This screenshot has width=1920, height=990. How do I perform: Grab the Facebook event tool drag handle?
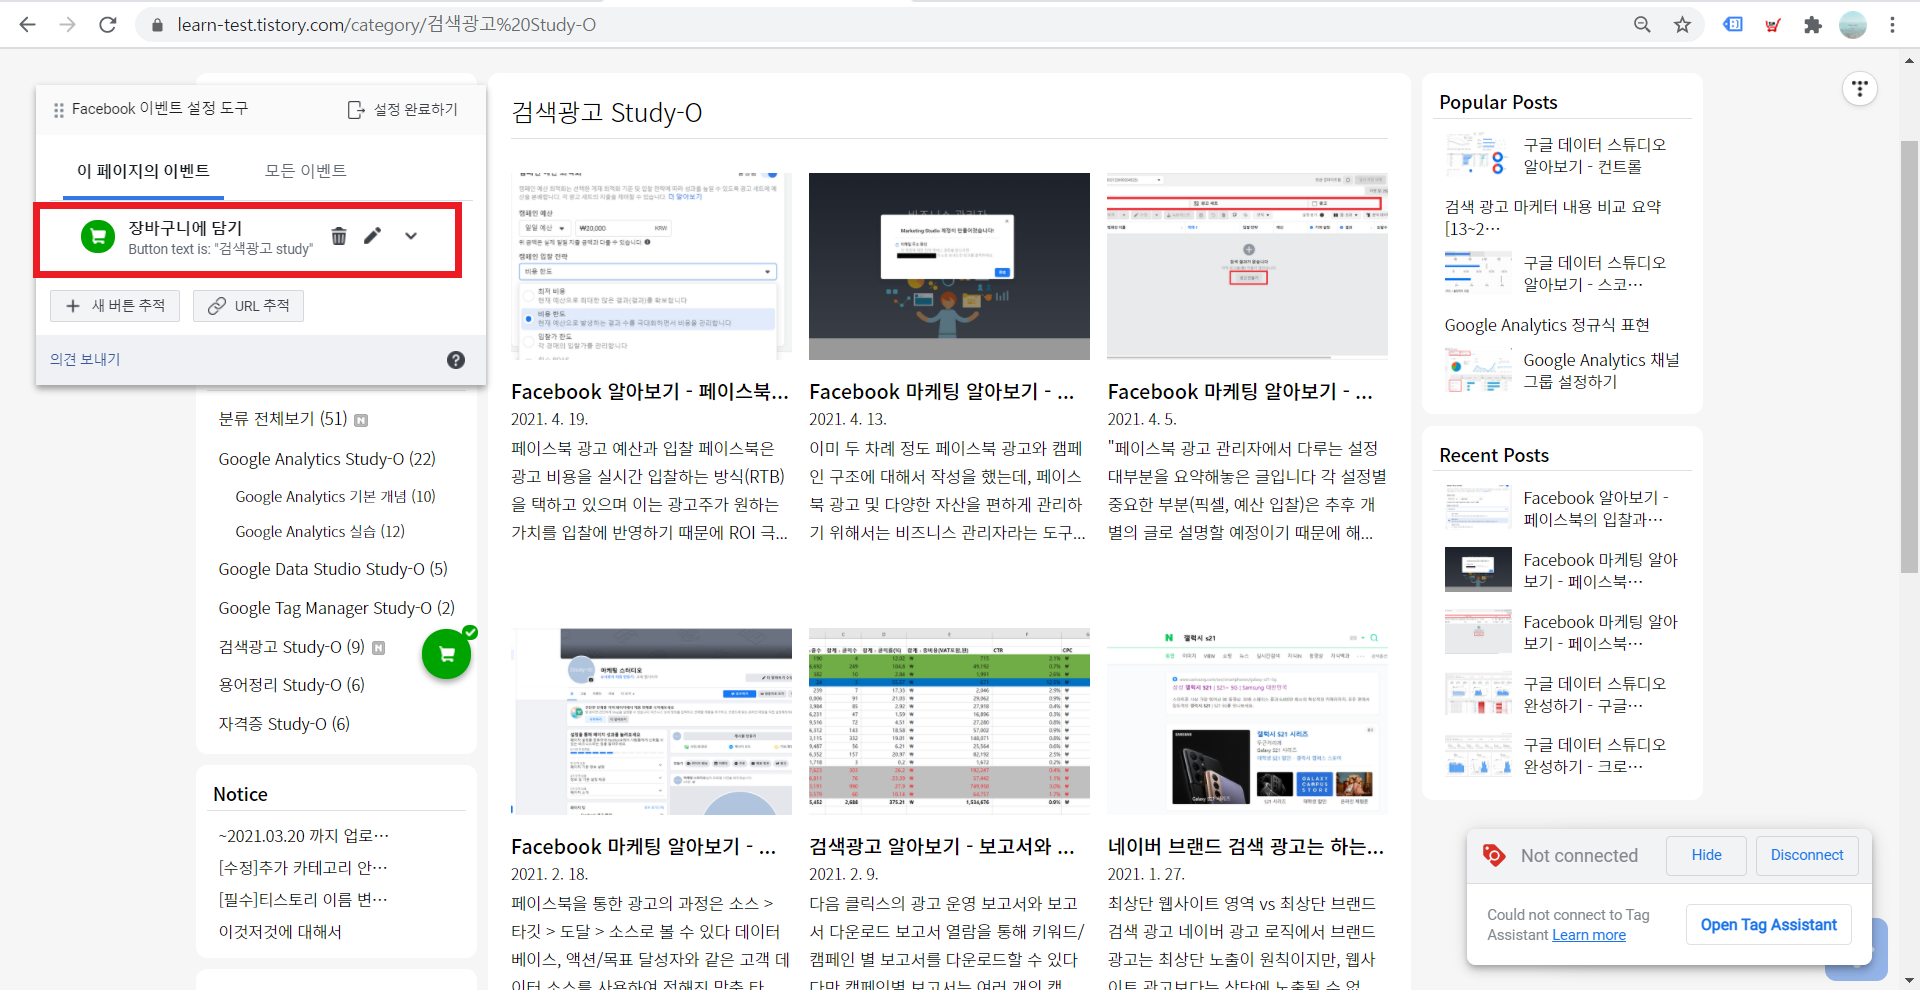click(x=59, y=110)
